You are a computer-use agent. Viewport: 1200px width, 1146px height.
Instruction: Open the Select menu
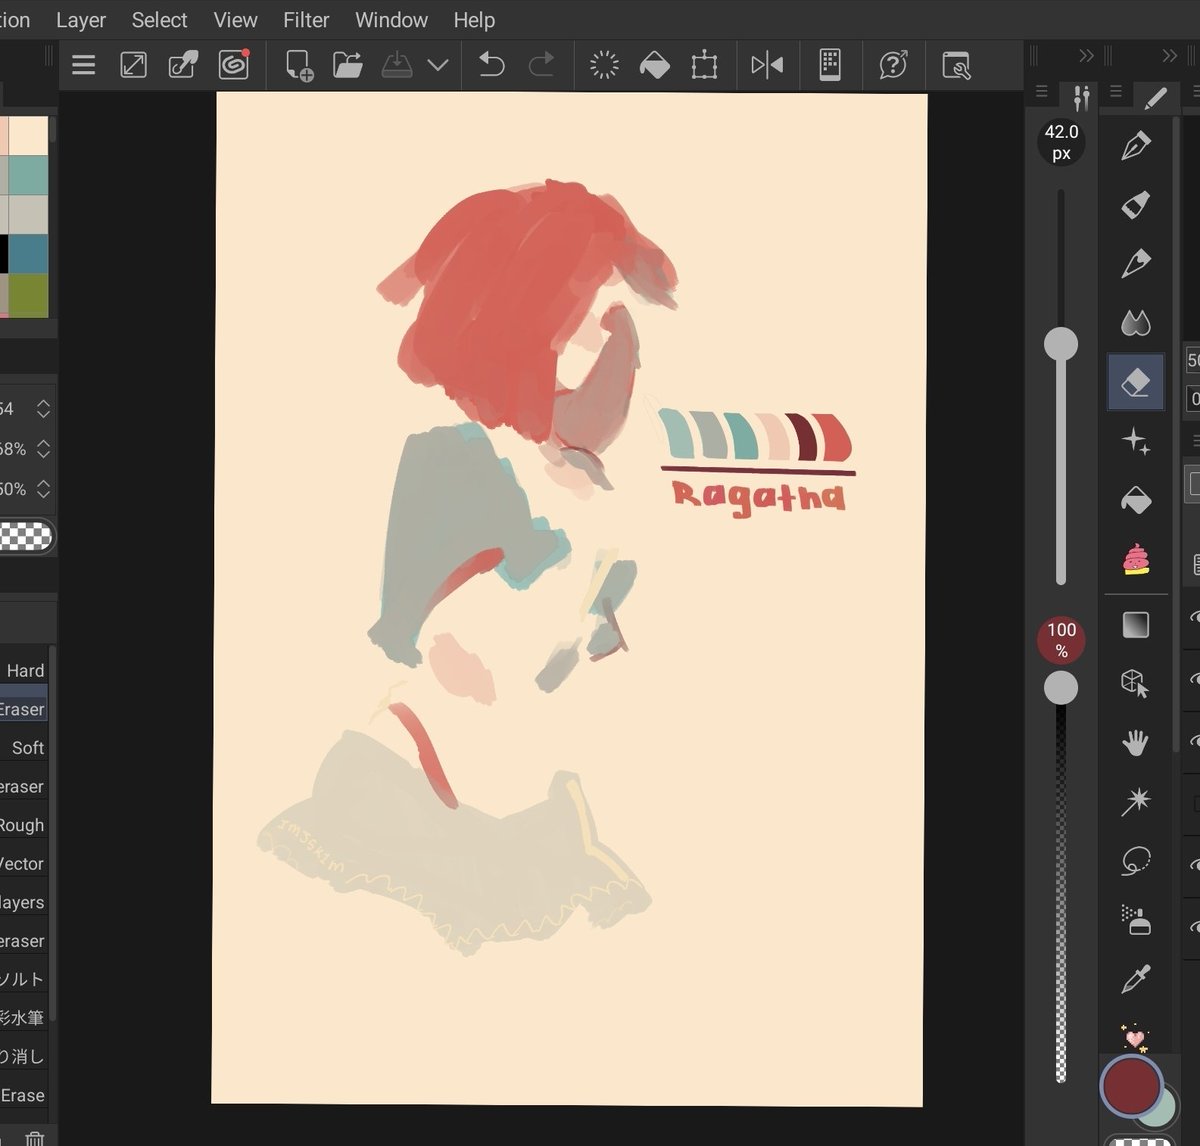pos(159,20)
